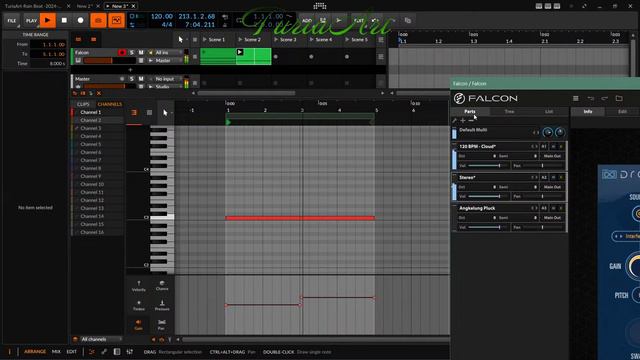
Task: Click the Falcon wrench edit icon
Action: (x=454, y=120)
